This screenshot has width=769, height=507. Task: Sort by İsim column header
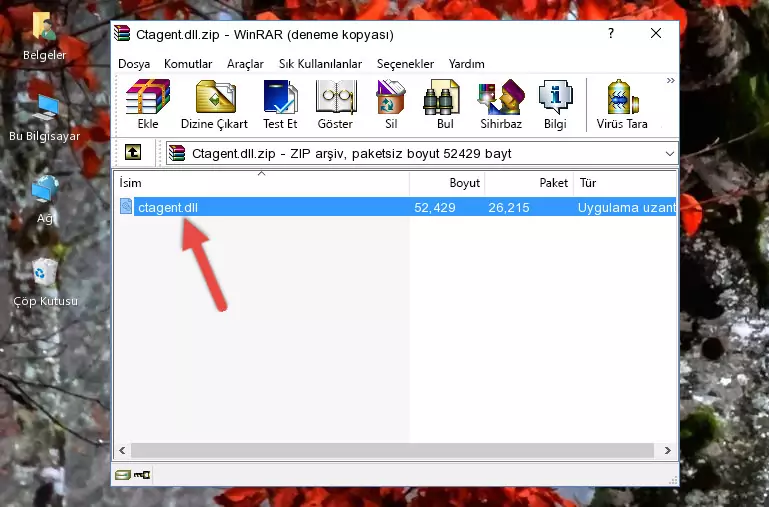262,183
